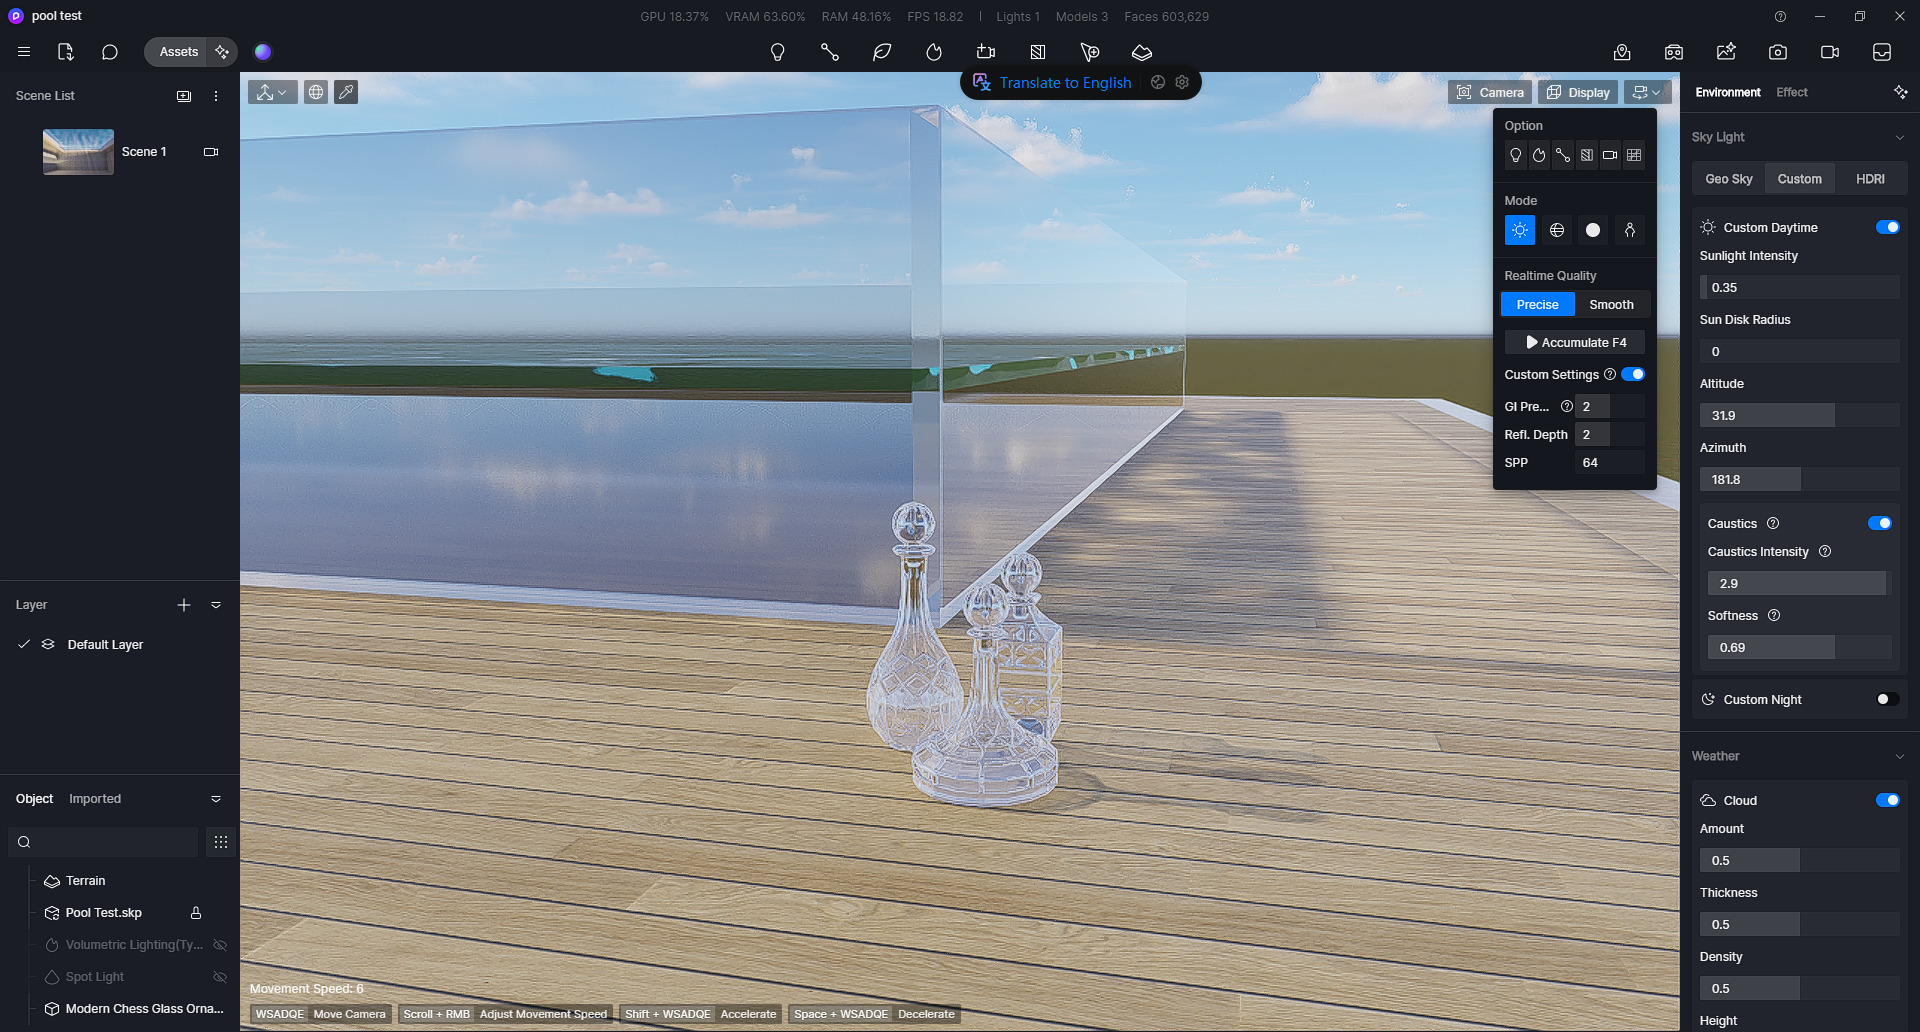Viewport: 1920px width, 1032px height.
Task: Select the wireframe globe mode icon
Action: pyautogui.click(x=1557, y=230)
